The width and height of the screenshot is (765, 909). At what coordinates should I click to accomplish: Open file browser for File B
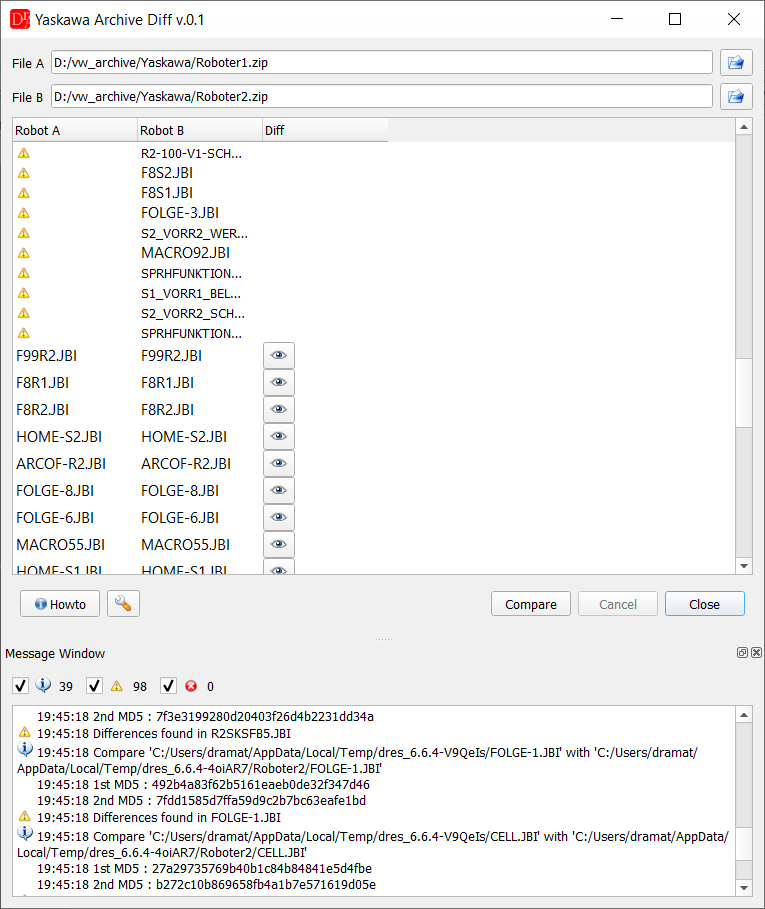pyautogui.click(x=736, y=96)
